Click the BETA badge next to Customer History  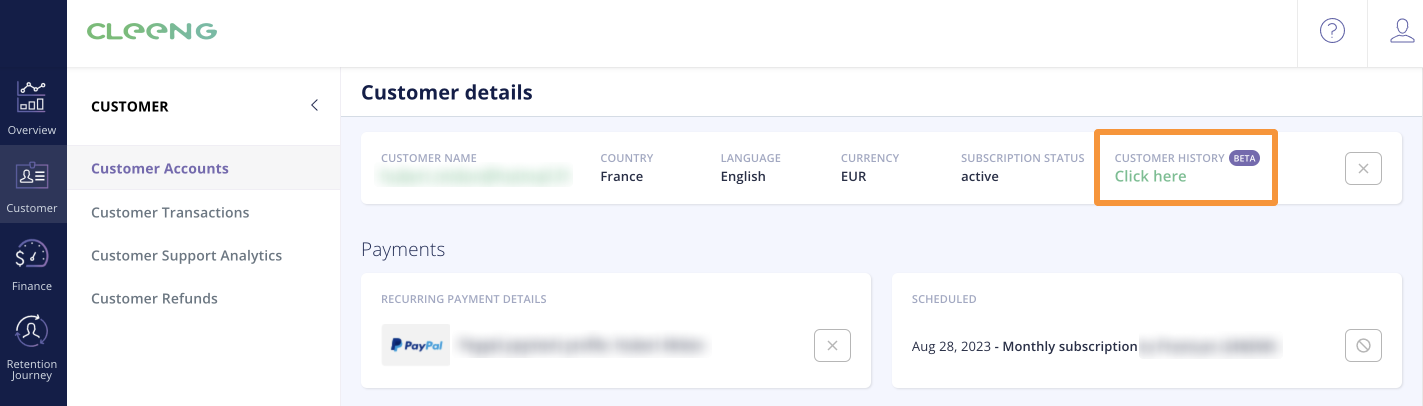1244,158
